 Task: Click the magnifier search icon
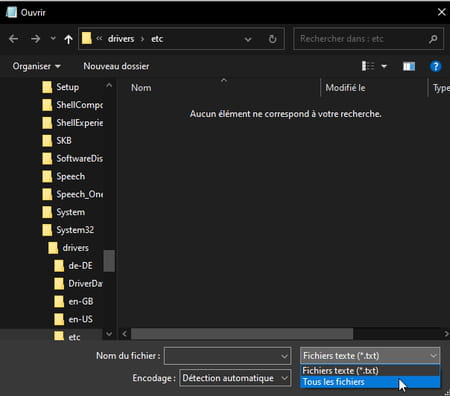(433, 39)
